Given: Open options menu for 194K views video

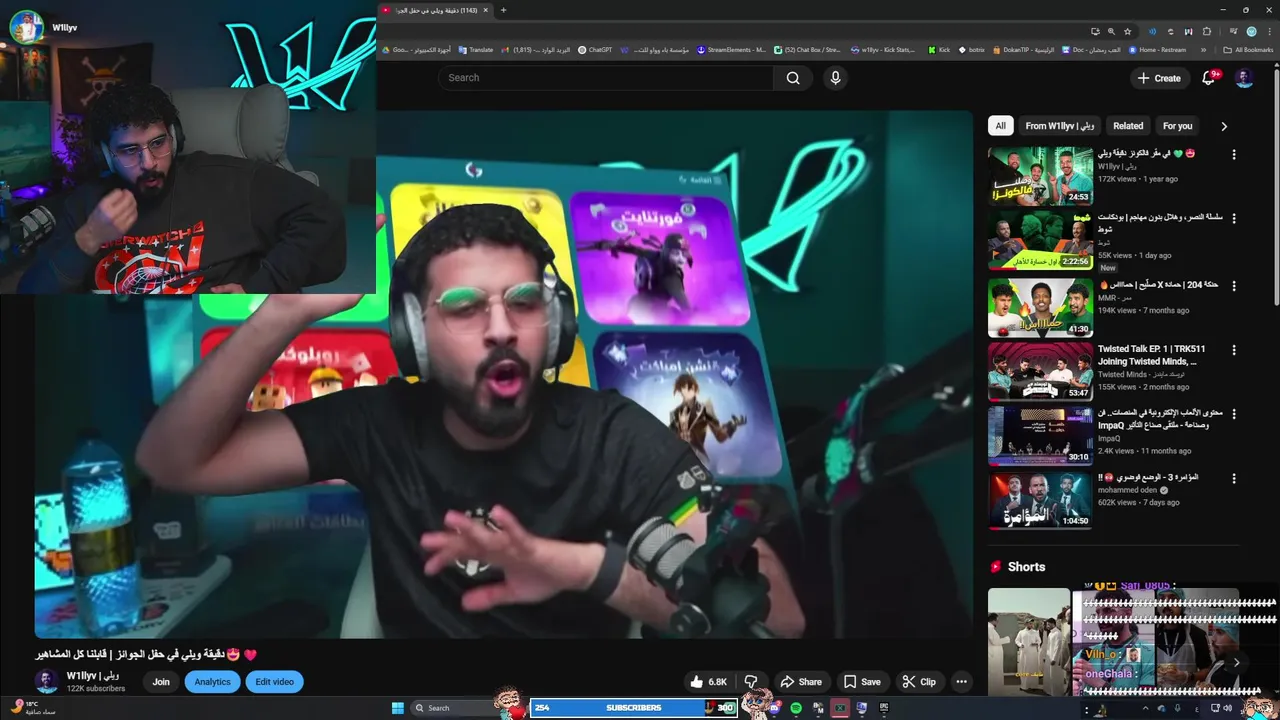Looking at the screenshot, I should pyautogui.click(x=1234, y=286).
